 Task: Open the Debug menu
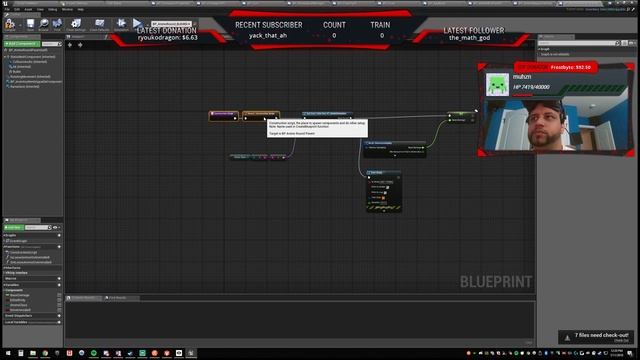pyautogui.click(x=53, y=9)
